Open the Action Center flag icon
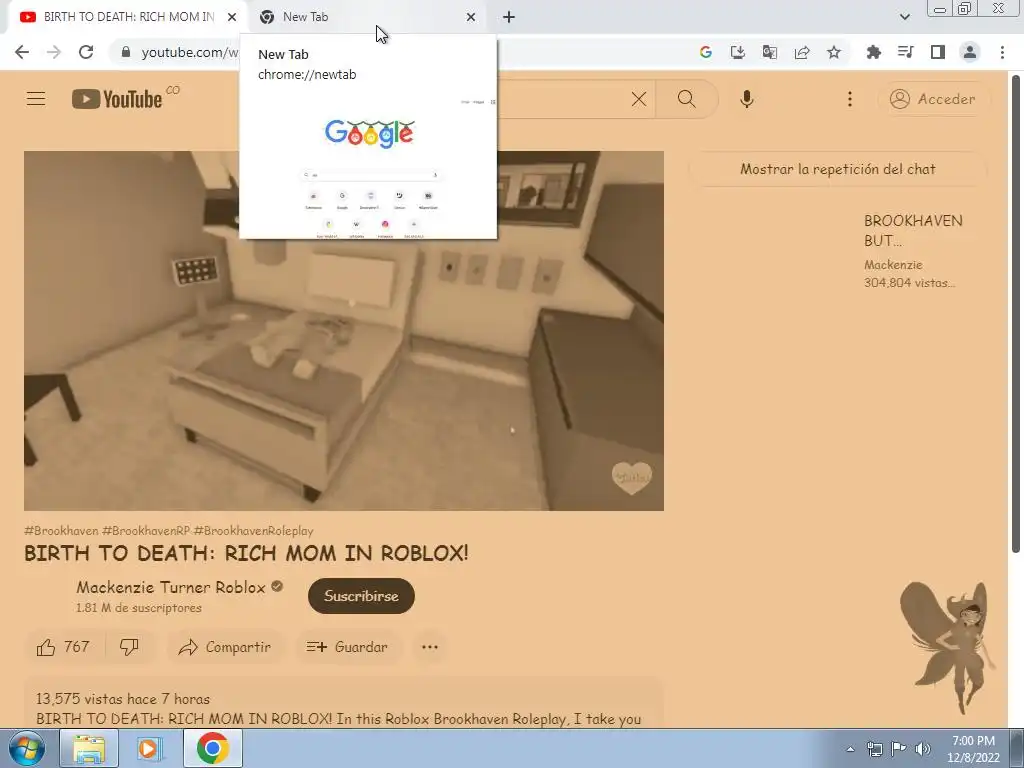This screenshot has height=768, width=1024. point(899,749)
